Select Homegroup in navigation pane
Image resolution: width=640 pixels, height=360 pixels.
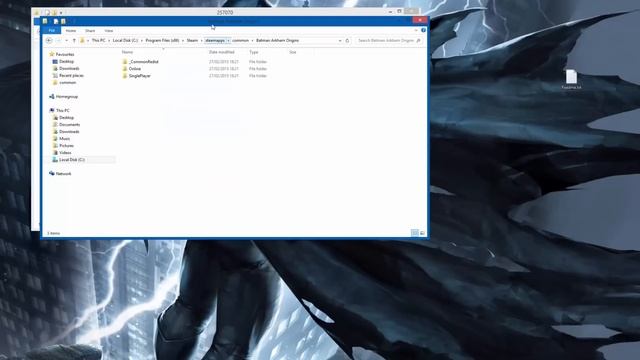click(67, 96)
